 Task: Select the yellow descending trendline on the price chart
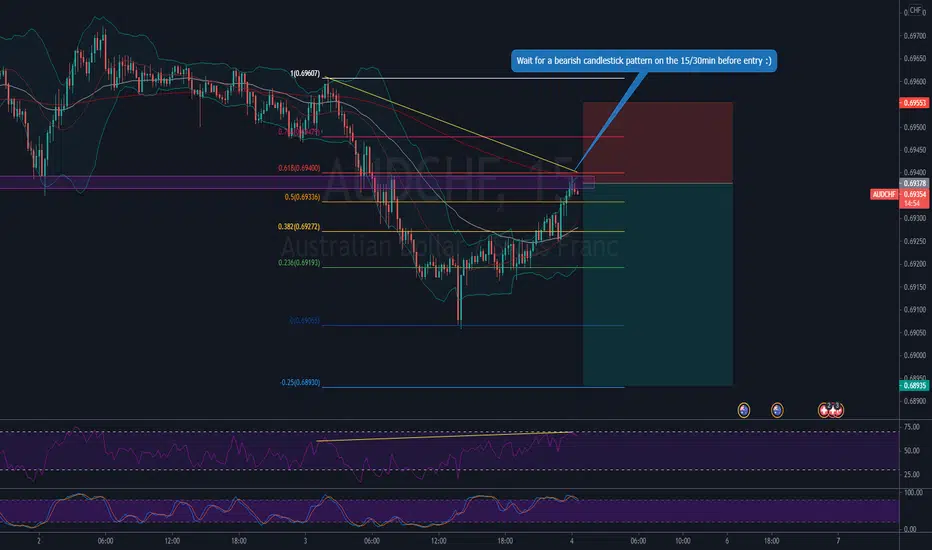(452, 125)
